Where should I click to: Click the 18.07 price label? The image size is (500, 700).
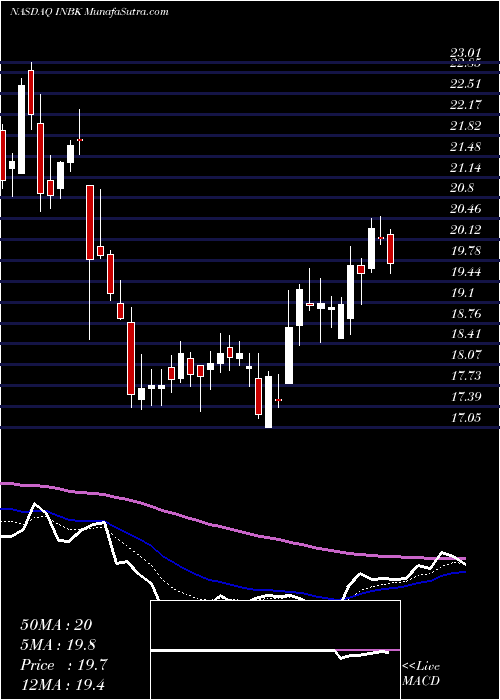465,356
